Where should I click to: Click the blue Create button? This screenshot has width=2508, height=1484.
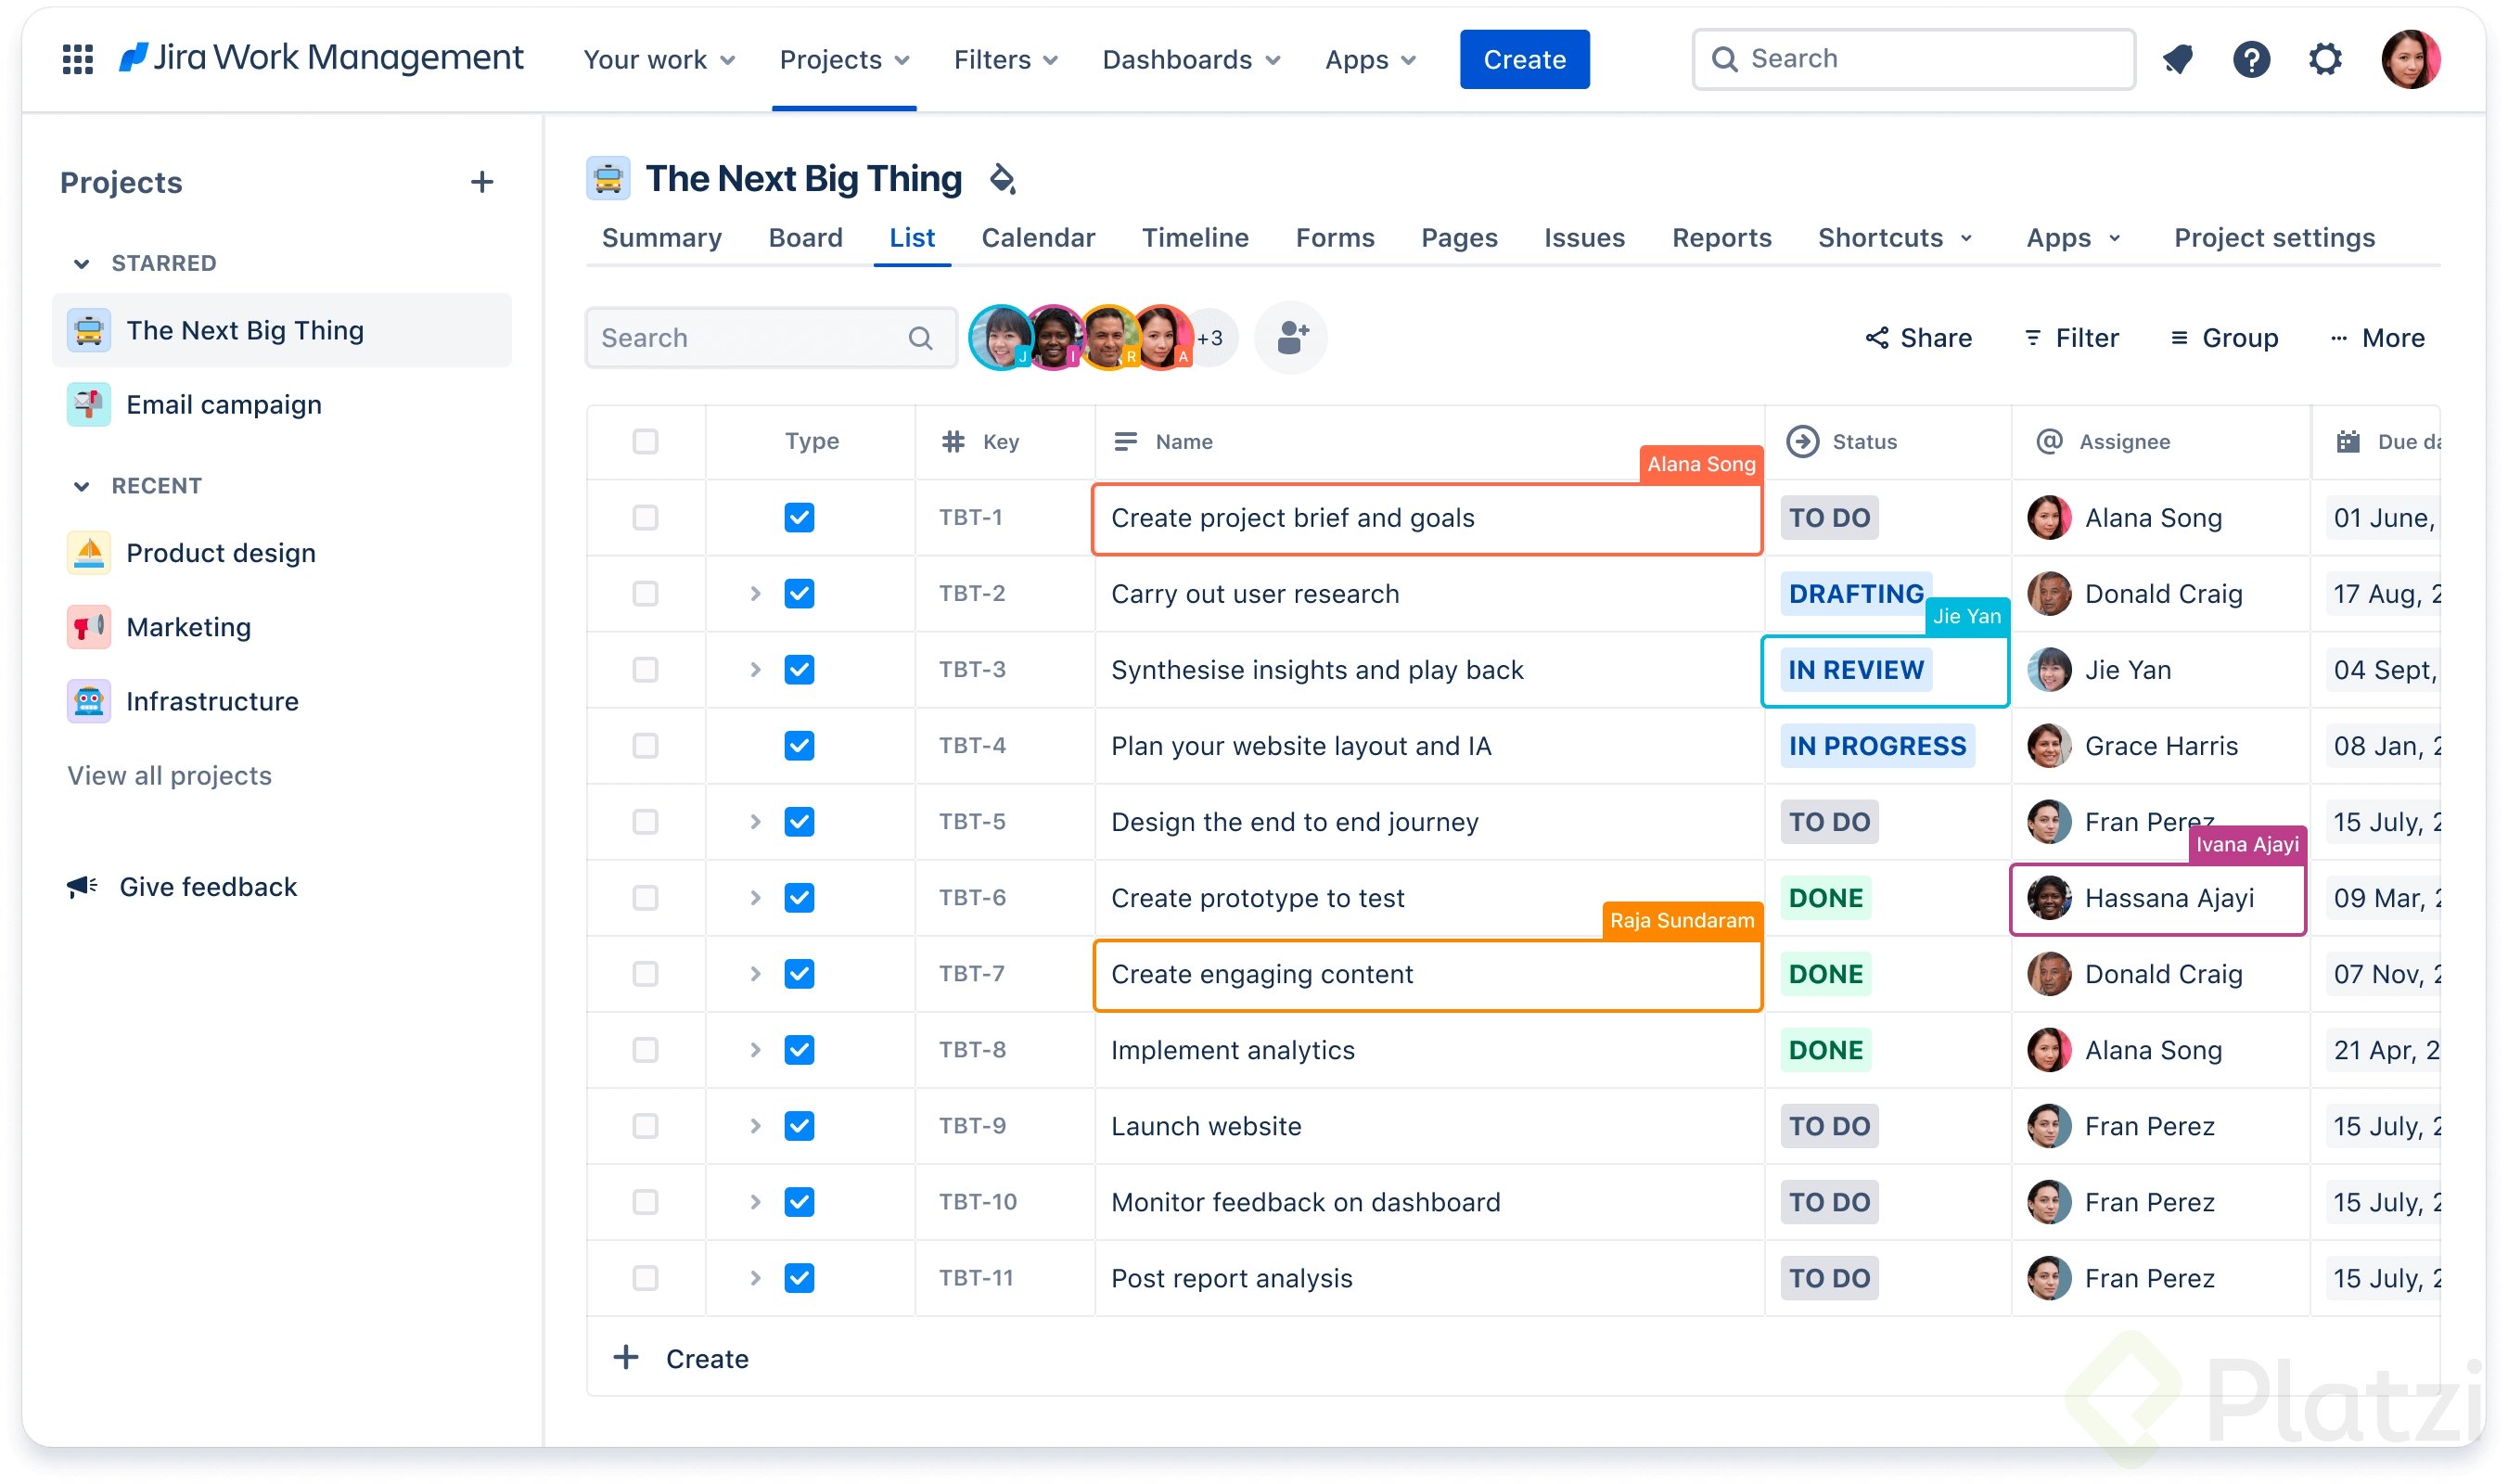(x=1523, y=59)
